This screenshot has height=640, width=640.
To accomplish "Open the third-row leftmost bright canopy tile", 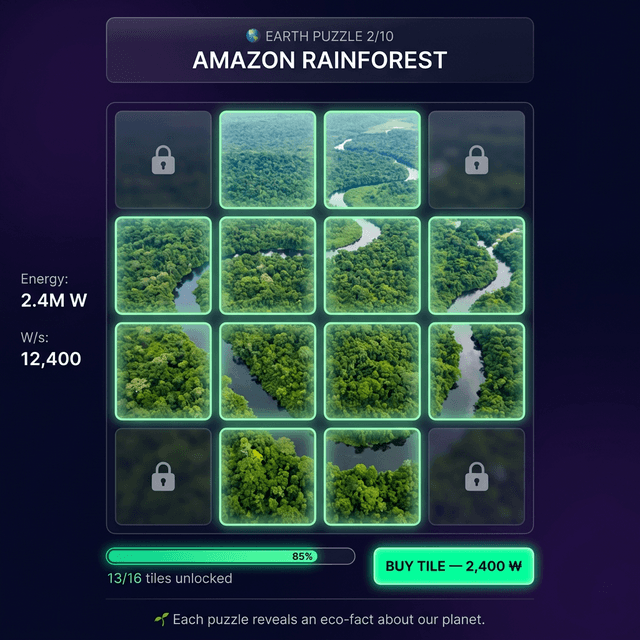I will [163, 371].
